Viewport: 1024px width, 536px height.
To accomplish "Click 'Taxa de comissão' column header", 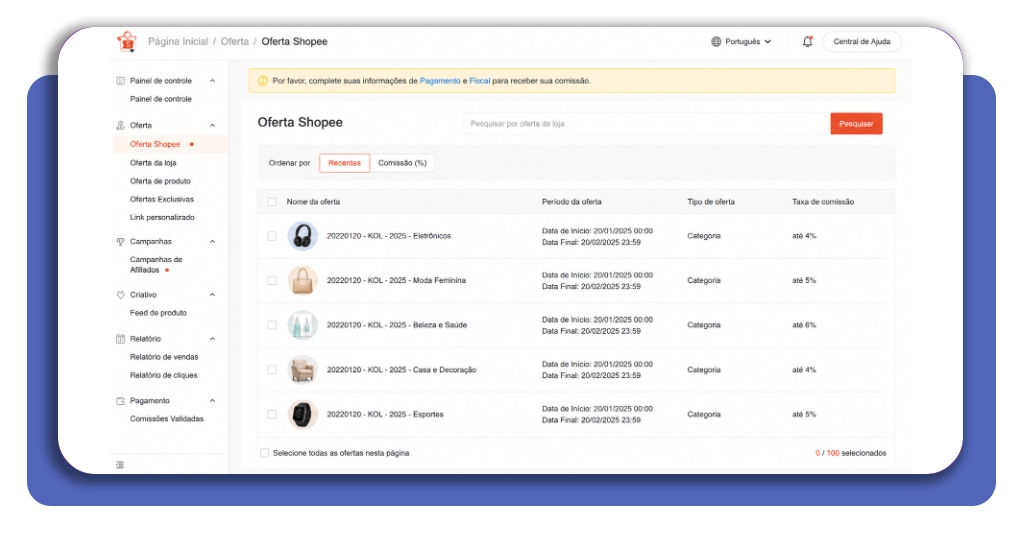I will pos(823,202).
